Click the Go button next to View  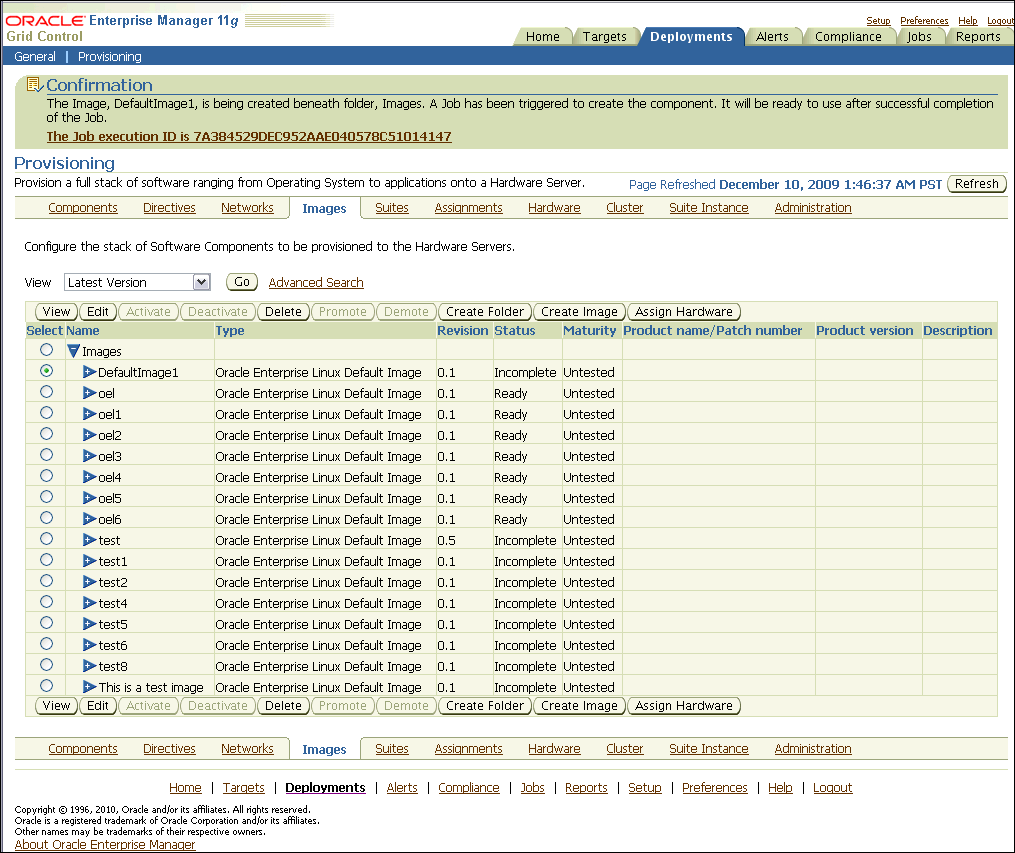242,282
